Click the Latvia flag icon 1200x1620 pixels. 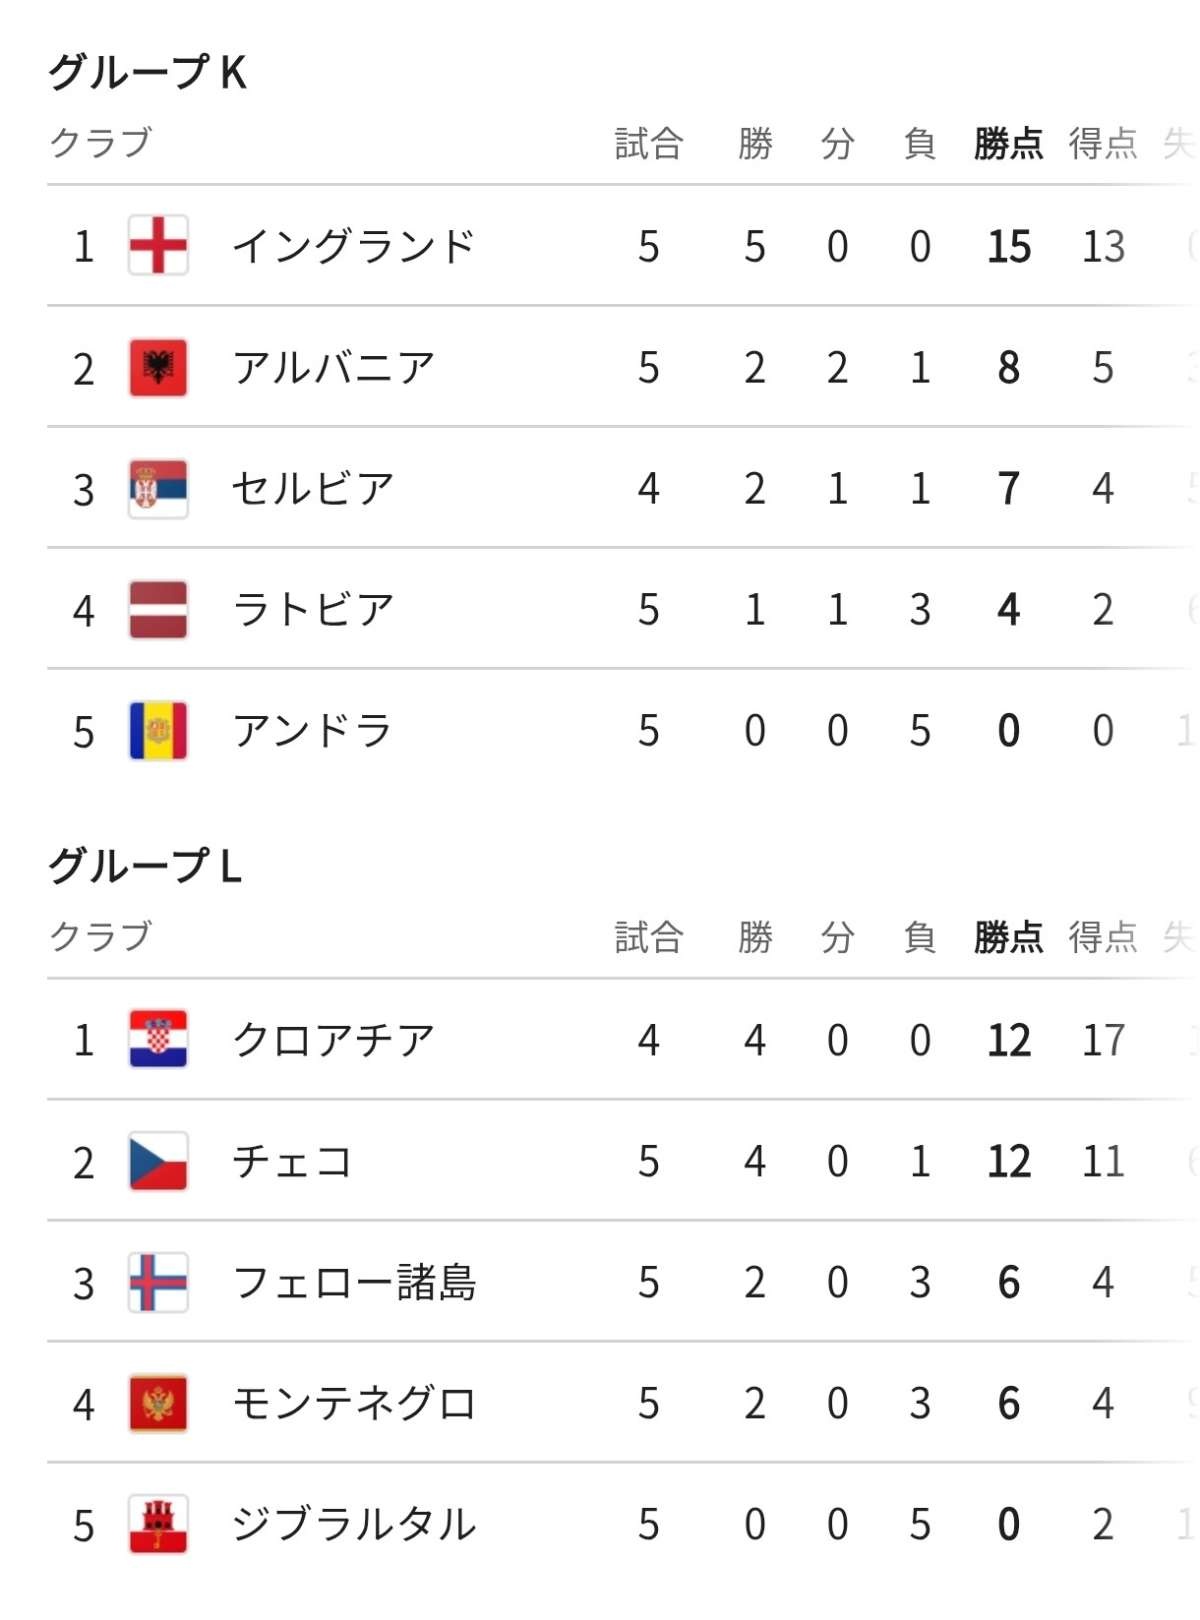[x=158, y=609]
